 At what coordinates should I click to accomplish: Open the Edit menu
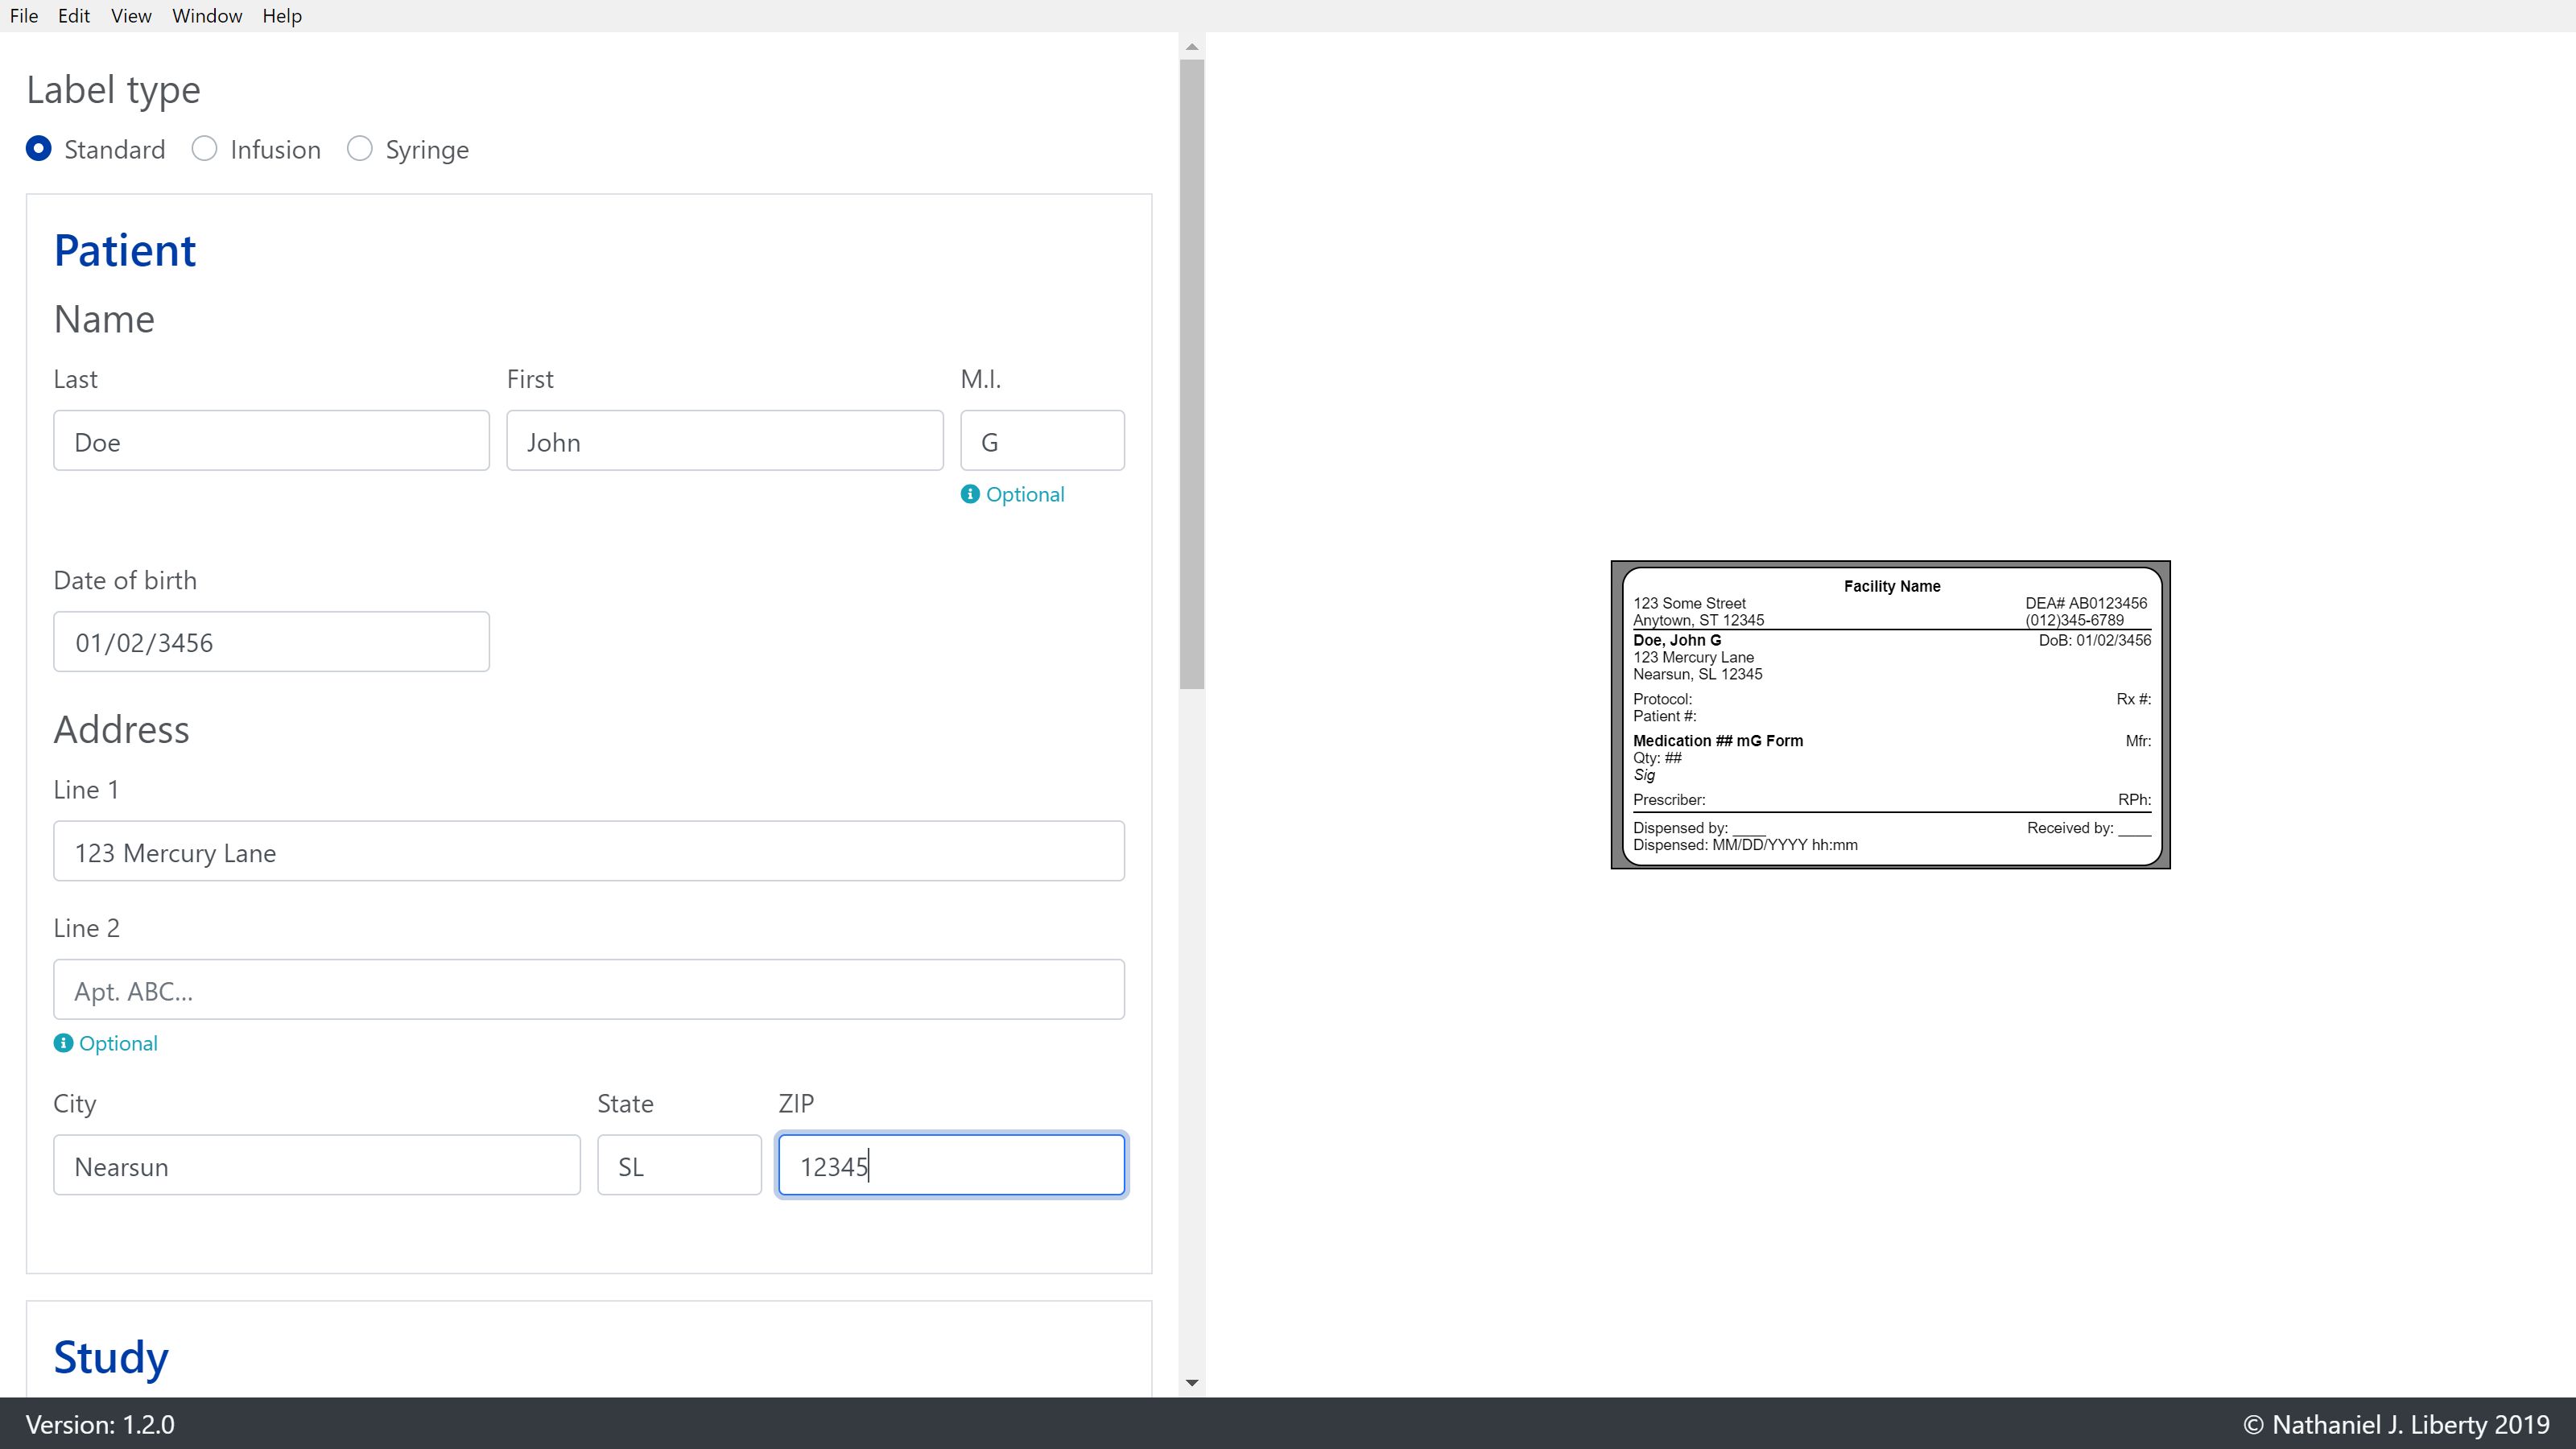coord(73,16)
